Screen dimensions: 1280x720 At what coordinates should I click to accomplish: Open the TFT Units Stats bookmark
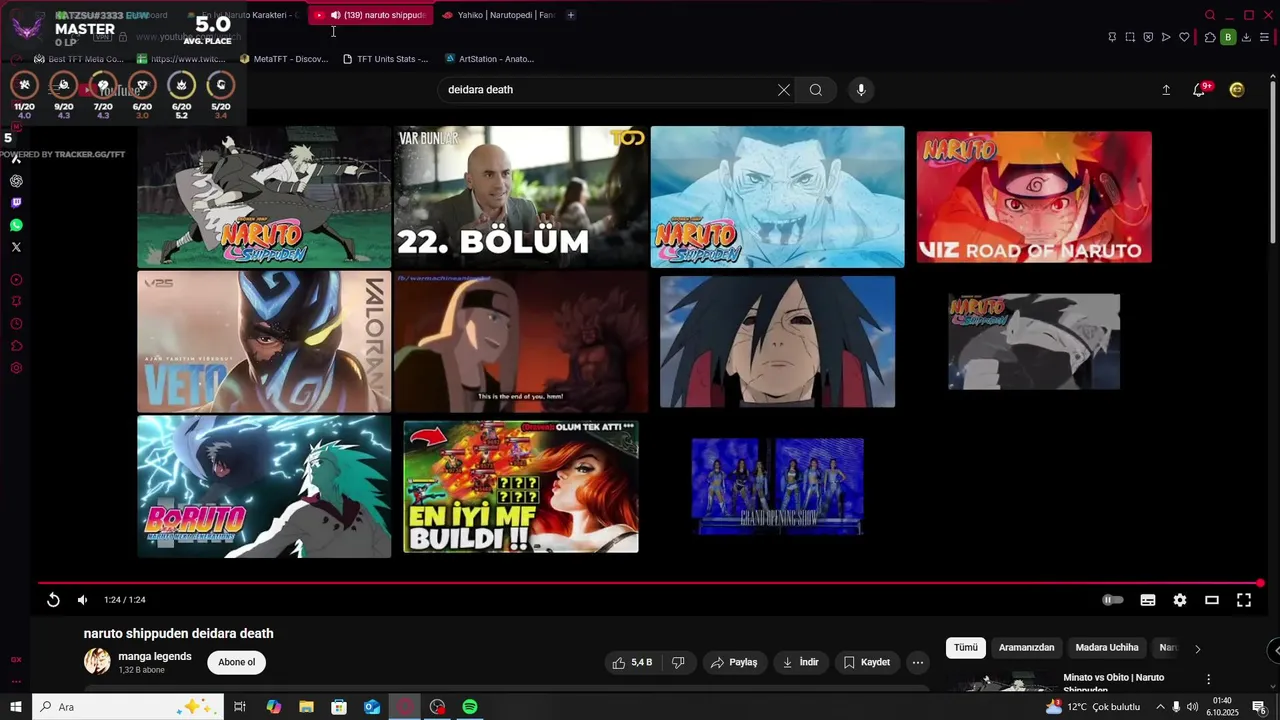click(385, 59)
